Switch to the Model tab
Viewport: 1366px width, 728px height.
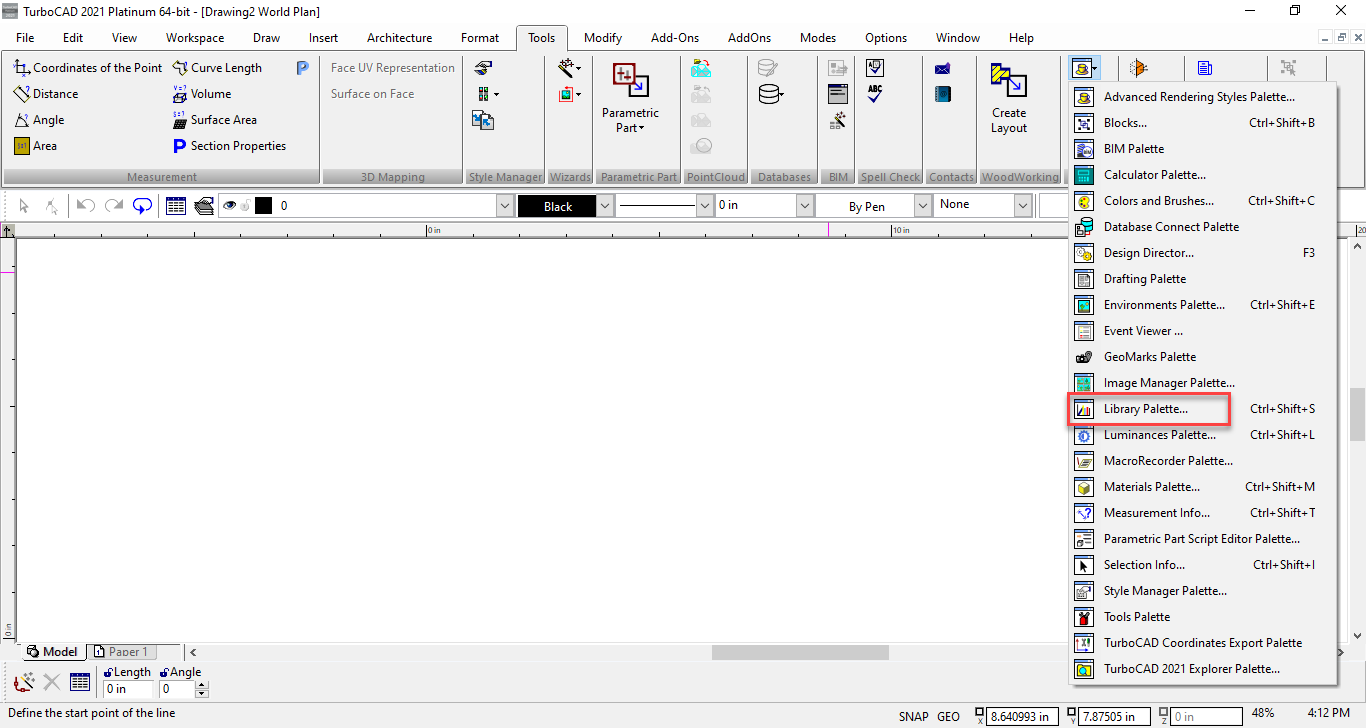pos(52,652)
